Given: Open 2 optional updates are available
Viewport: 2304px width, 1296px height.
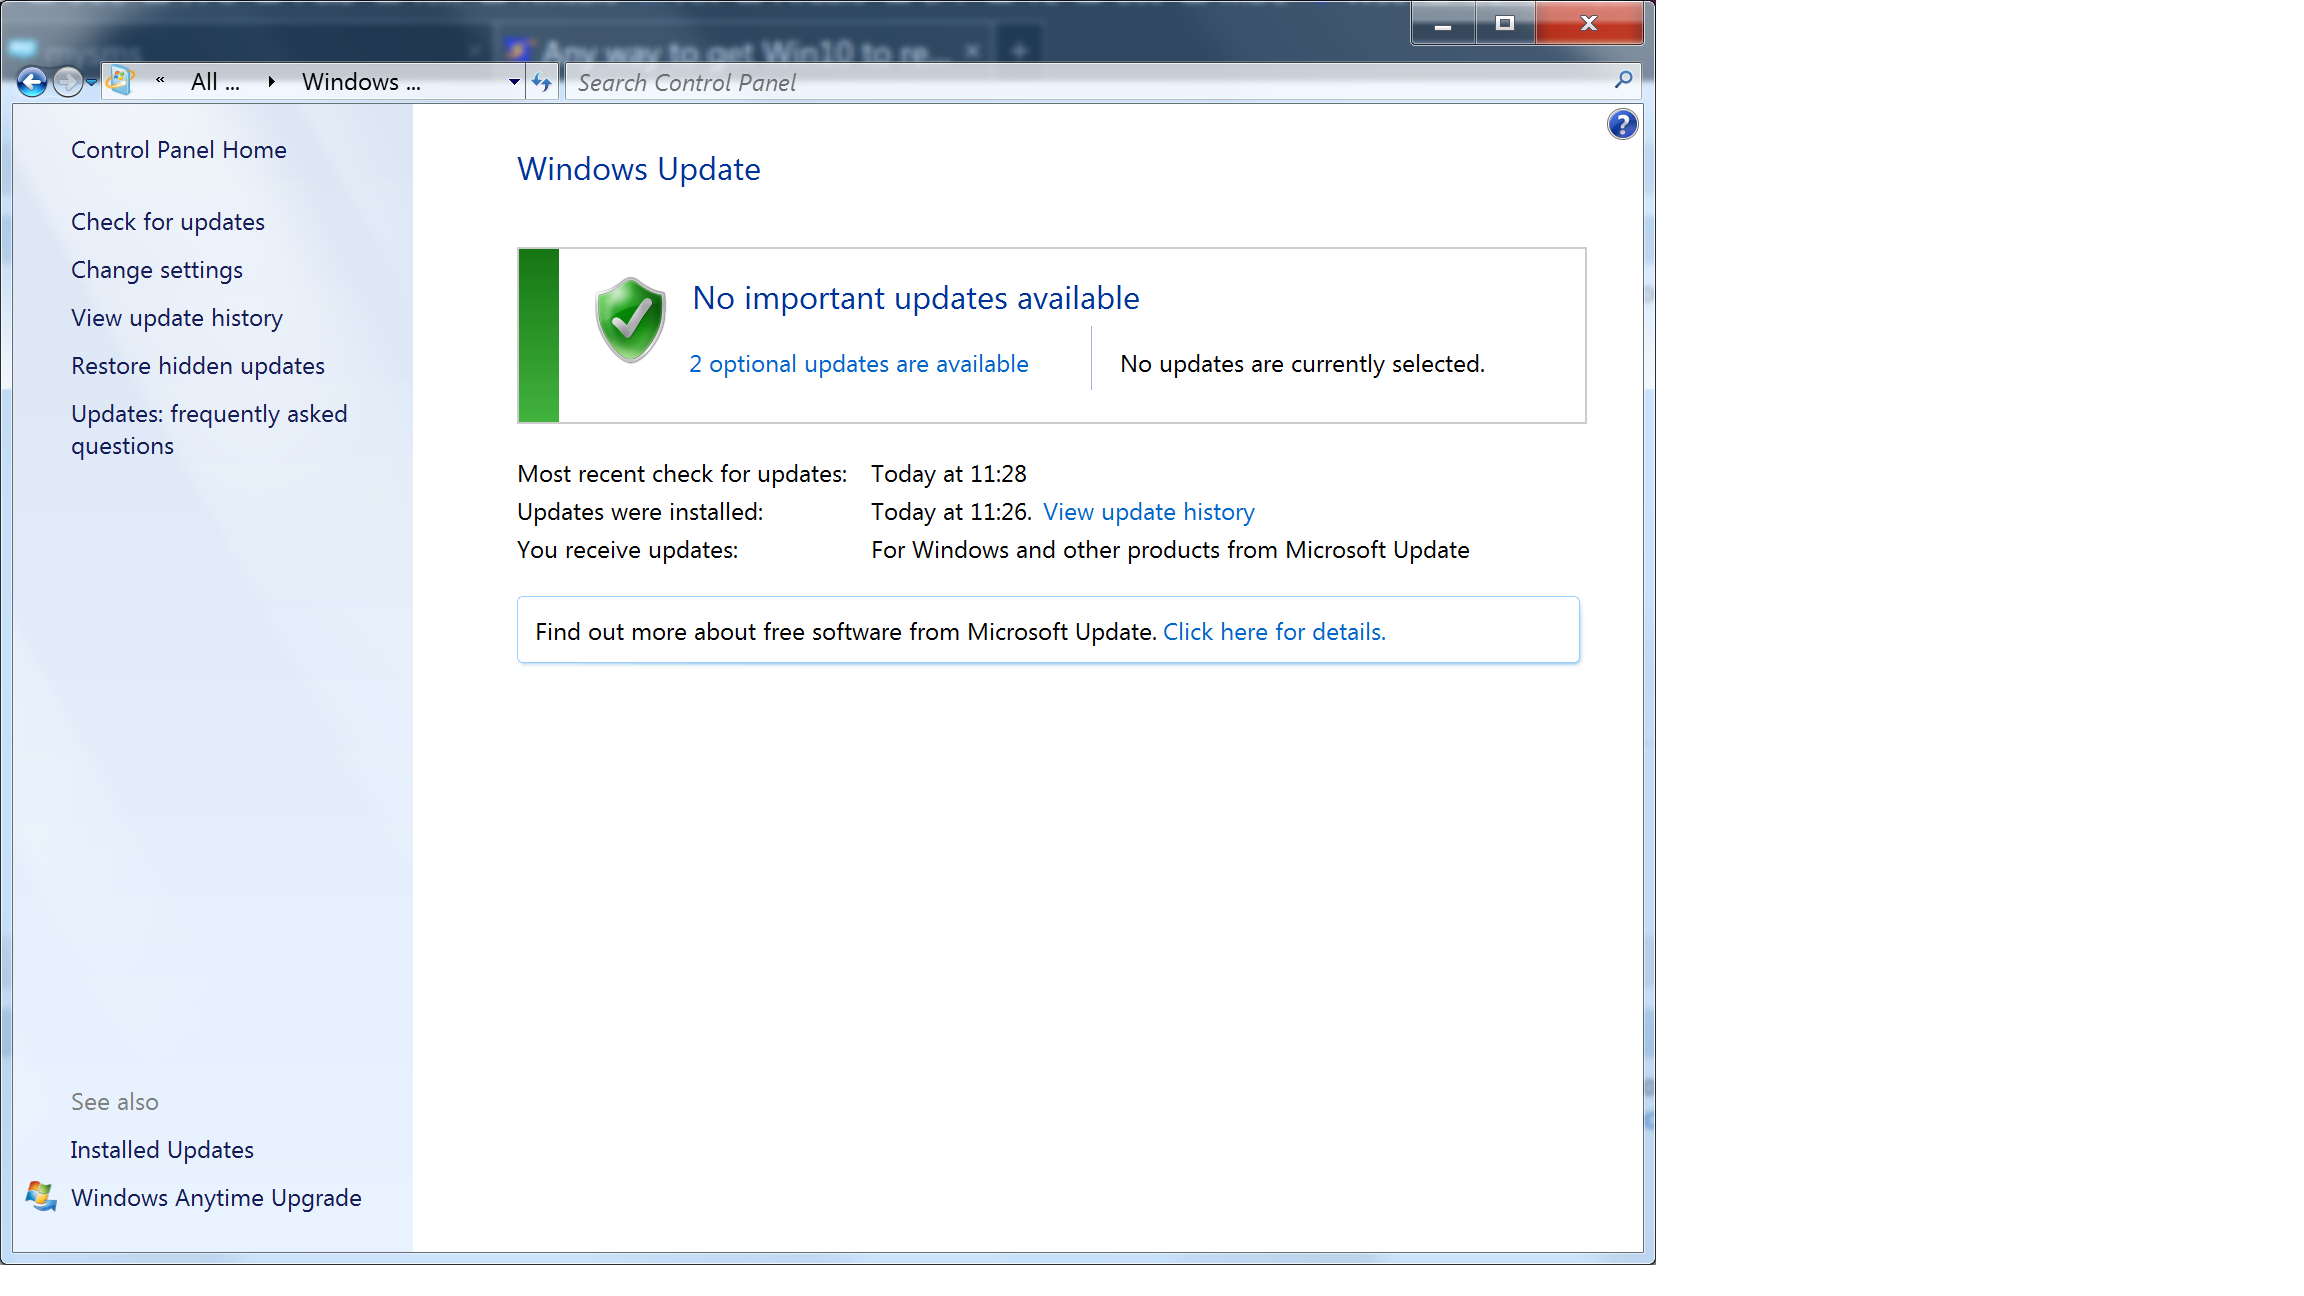Looking at the screenshot, I should [858, 364].
